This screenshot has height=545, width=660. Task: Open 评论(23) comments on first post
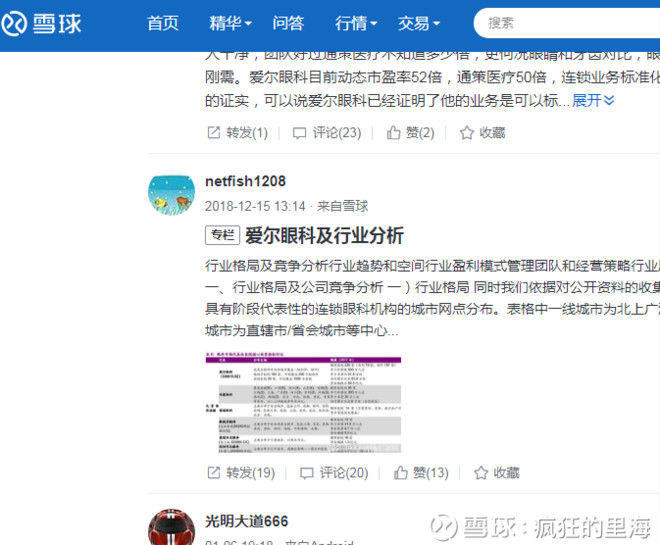327,133
